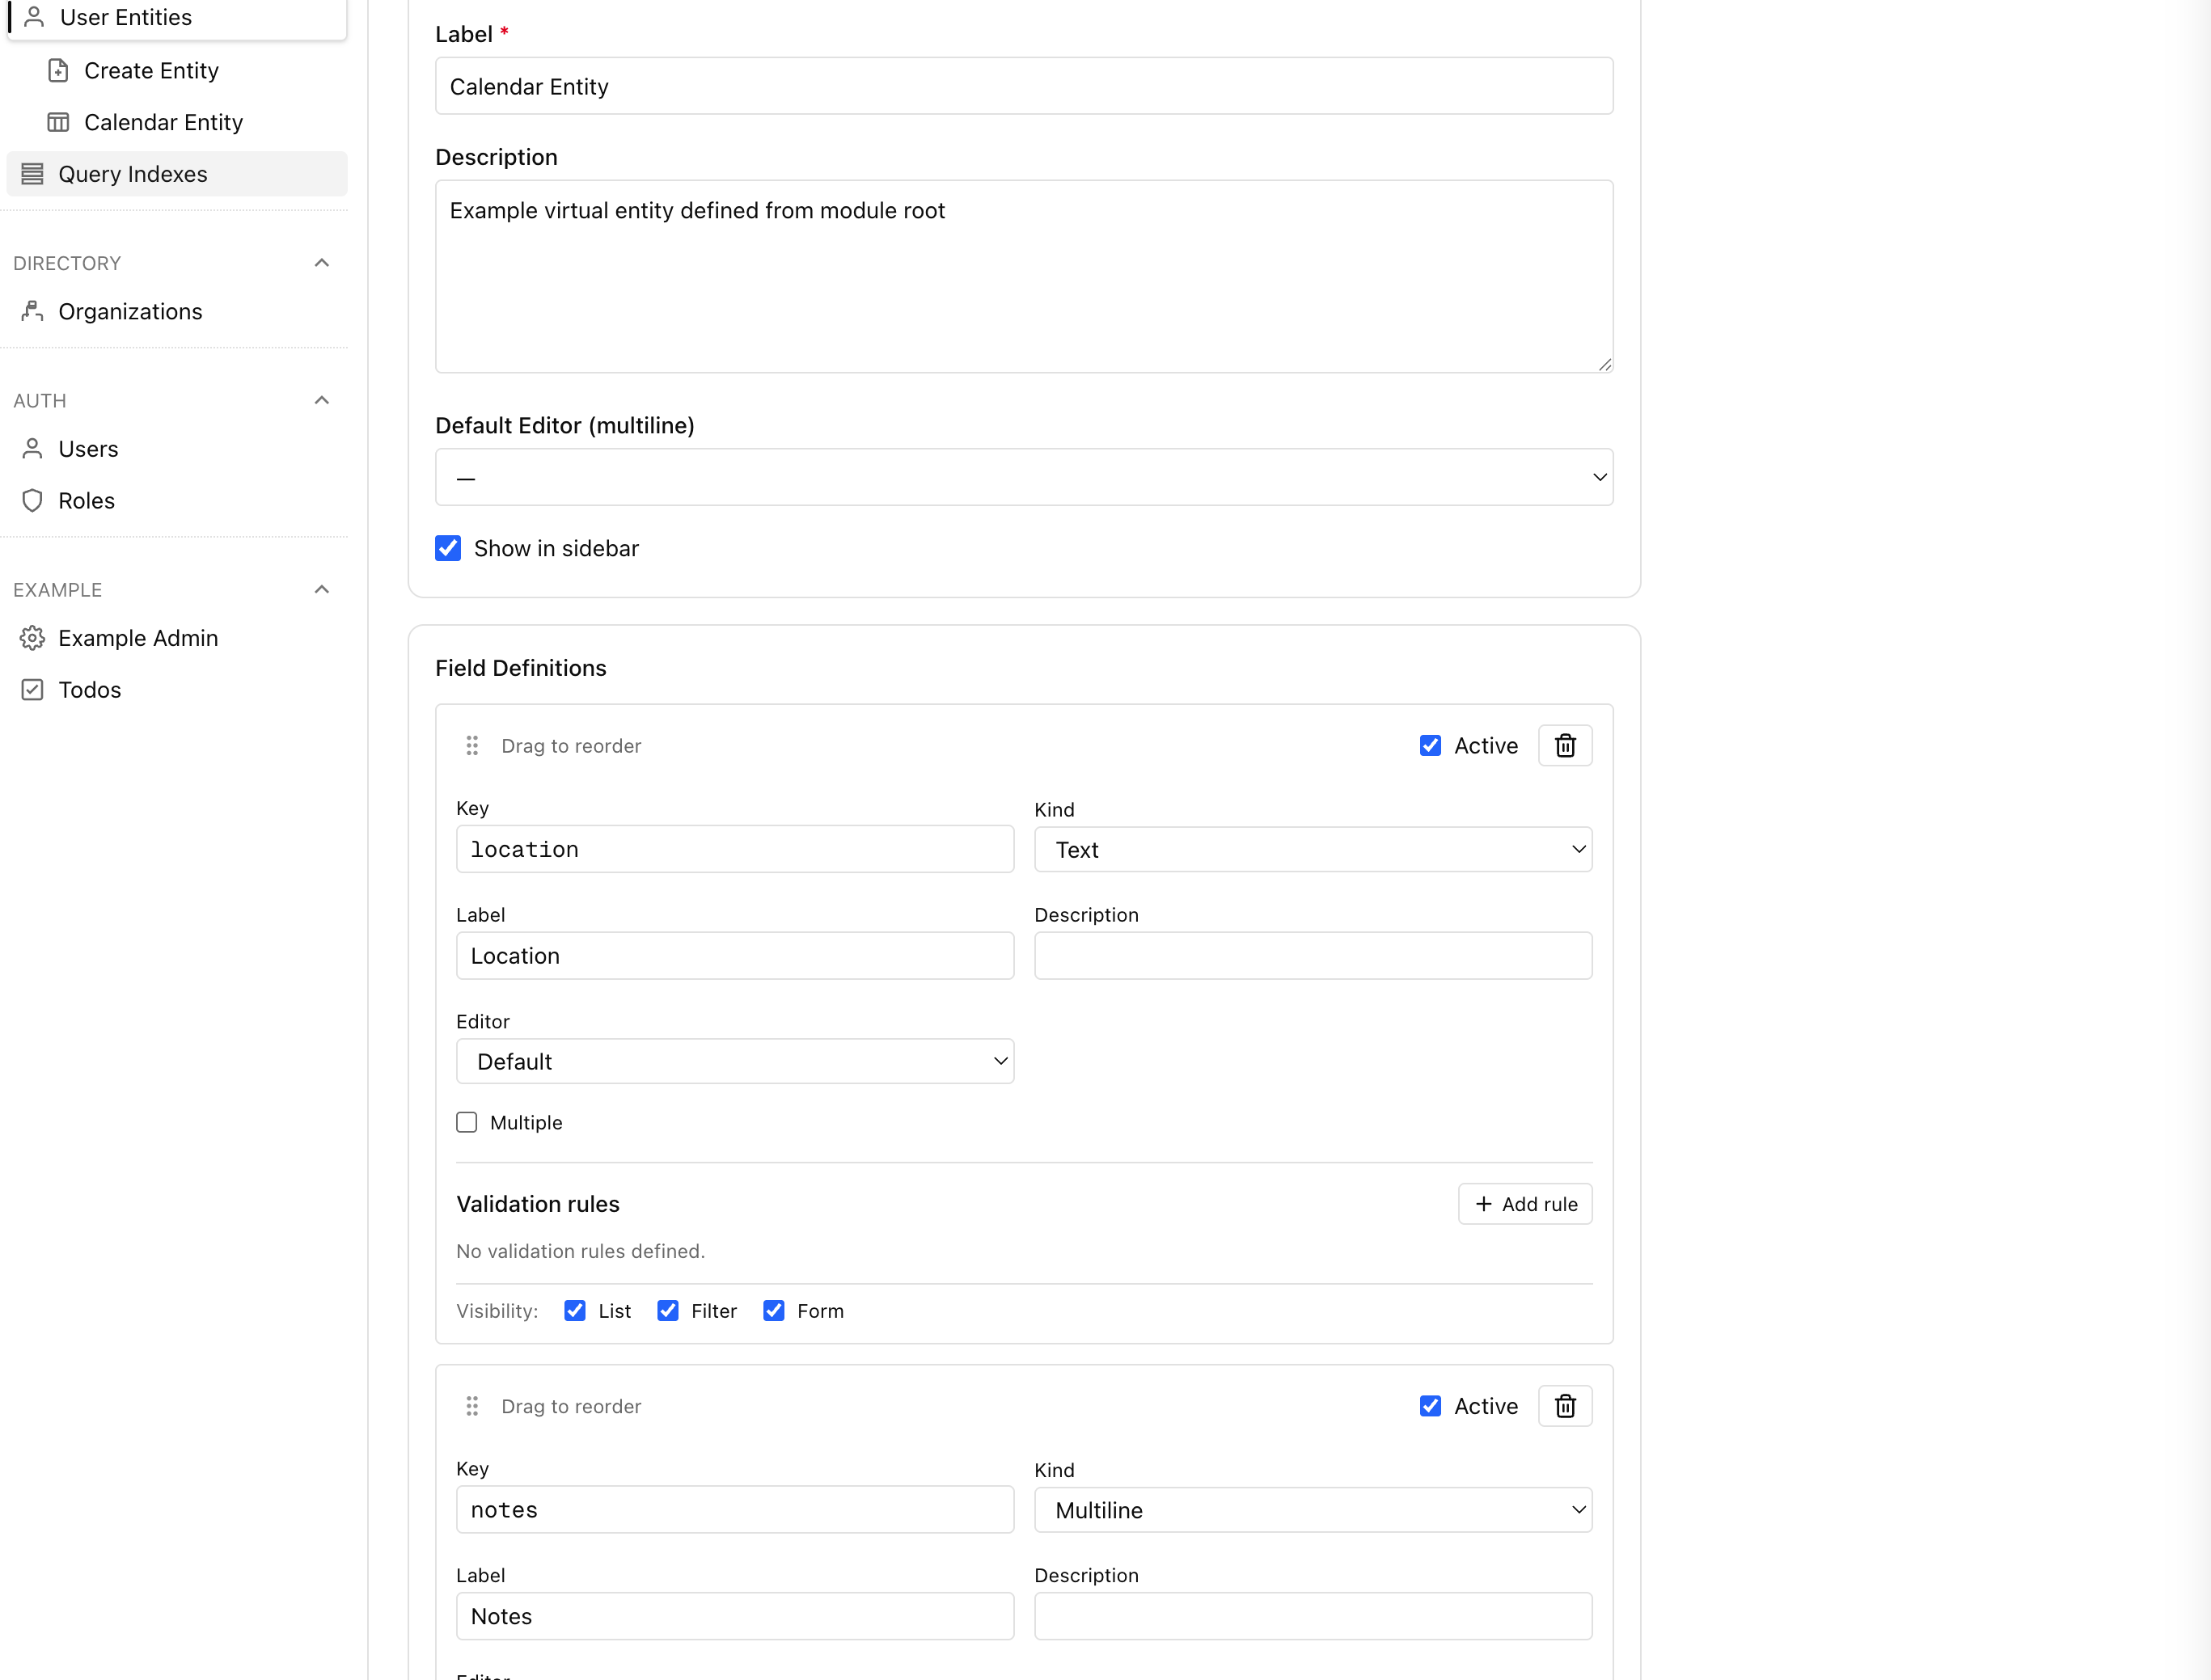
Task: Click the document icon beside Create Entity
Action: (57, 70)
